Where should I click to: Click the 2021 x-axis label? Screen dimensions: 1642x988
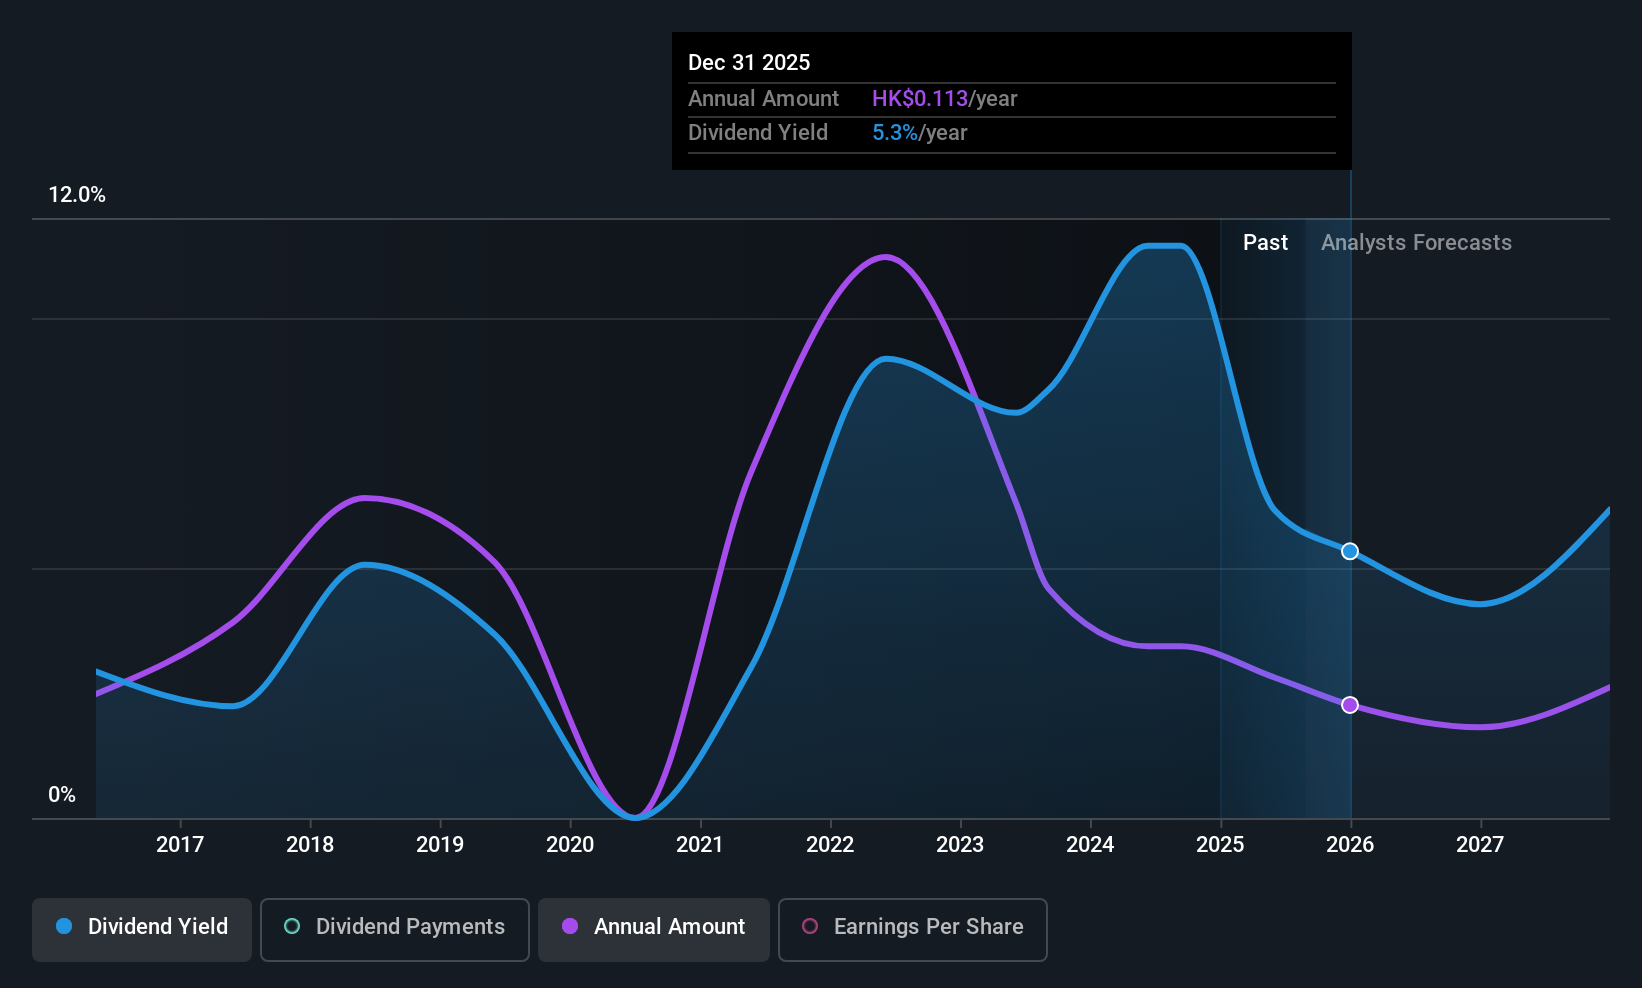[700, 844]
